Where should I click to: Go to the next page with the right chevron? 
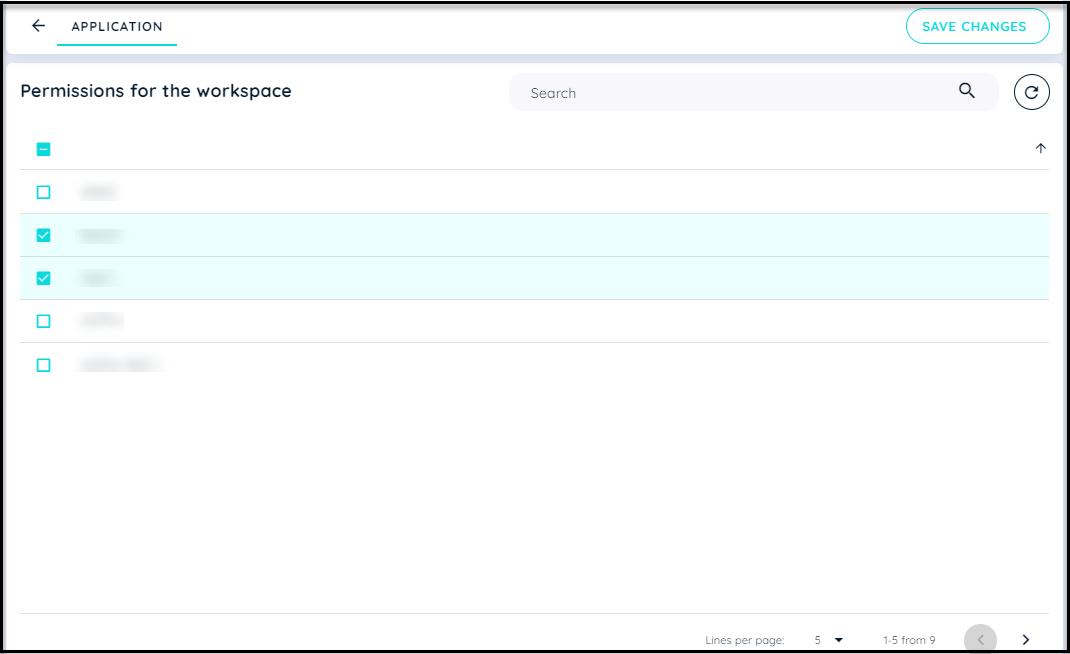[x=1025, y=638]
